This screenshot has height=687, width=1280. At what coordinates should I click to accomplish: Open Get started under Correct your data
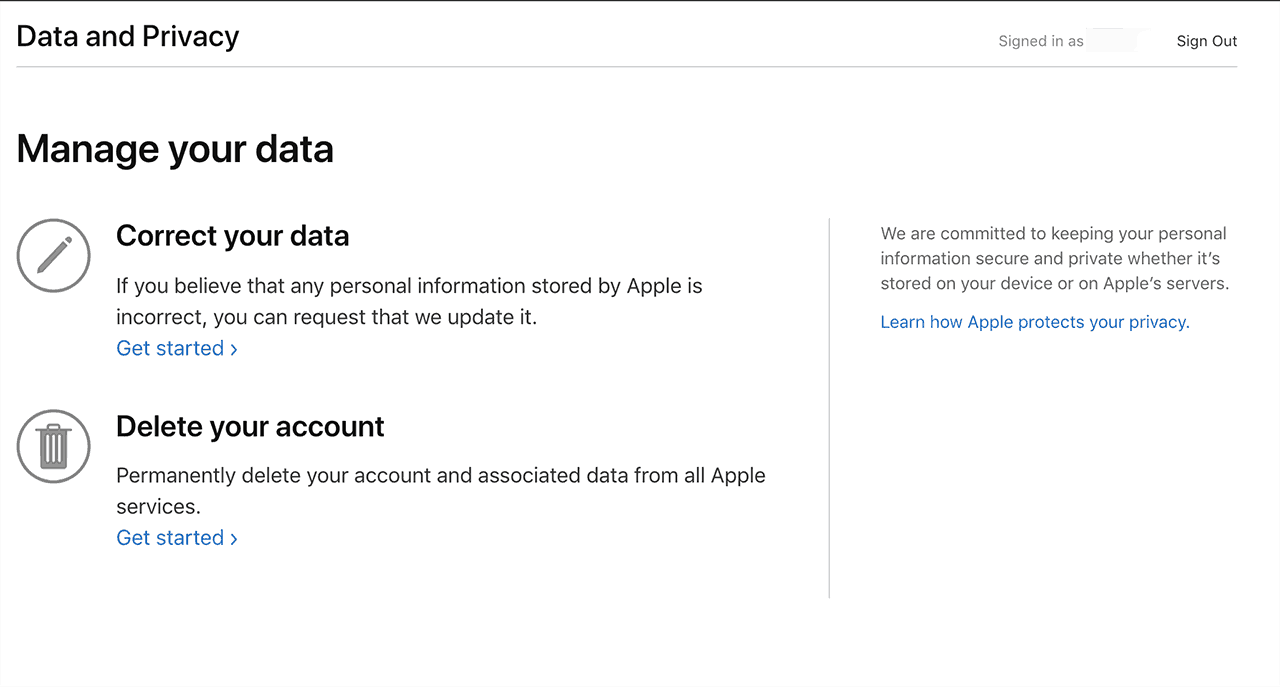[177, 348]
